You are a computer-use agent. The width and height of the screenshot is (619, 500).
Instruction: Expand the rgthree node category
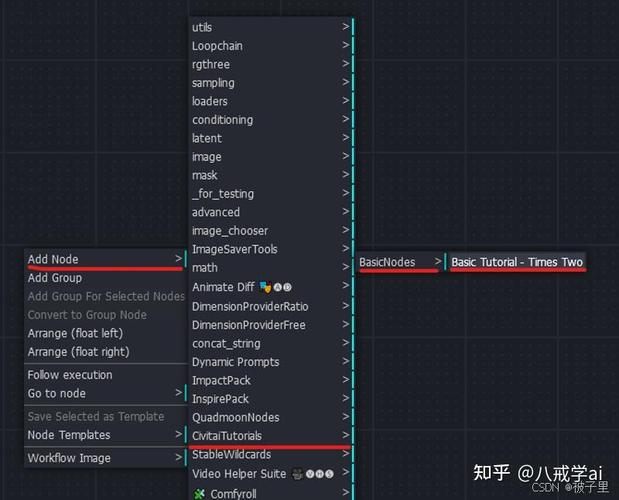click(271, 64)
